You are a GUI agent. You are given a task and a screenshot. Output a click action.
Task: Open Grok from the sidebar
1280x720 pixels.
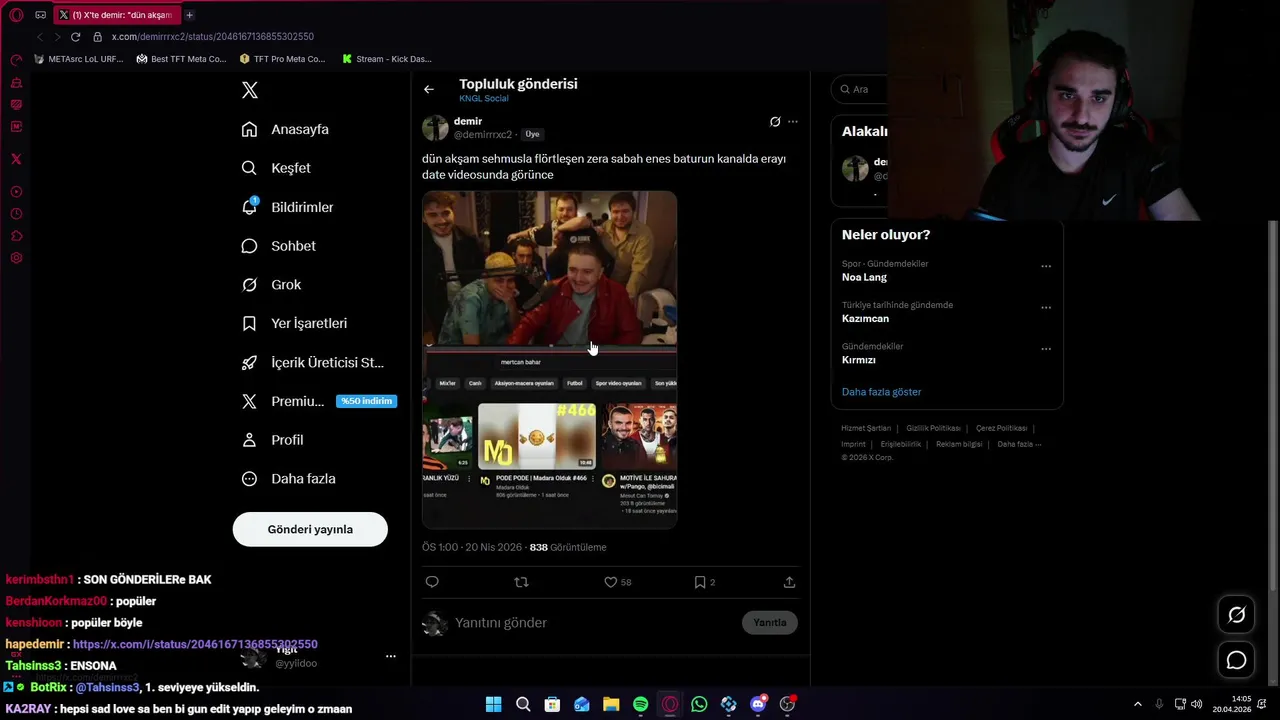pos(271,285)
